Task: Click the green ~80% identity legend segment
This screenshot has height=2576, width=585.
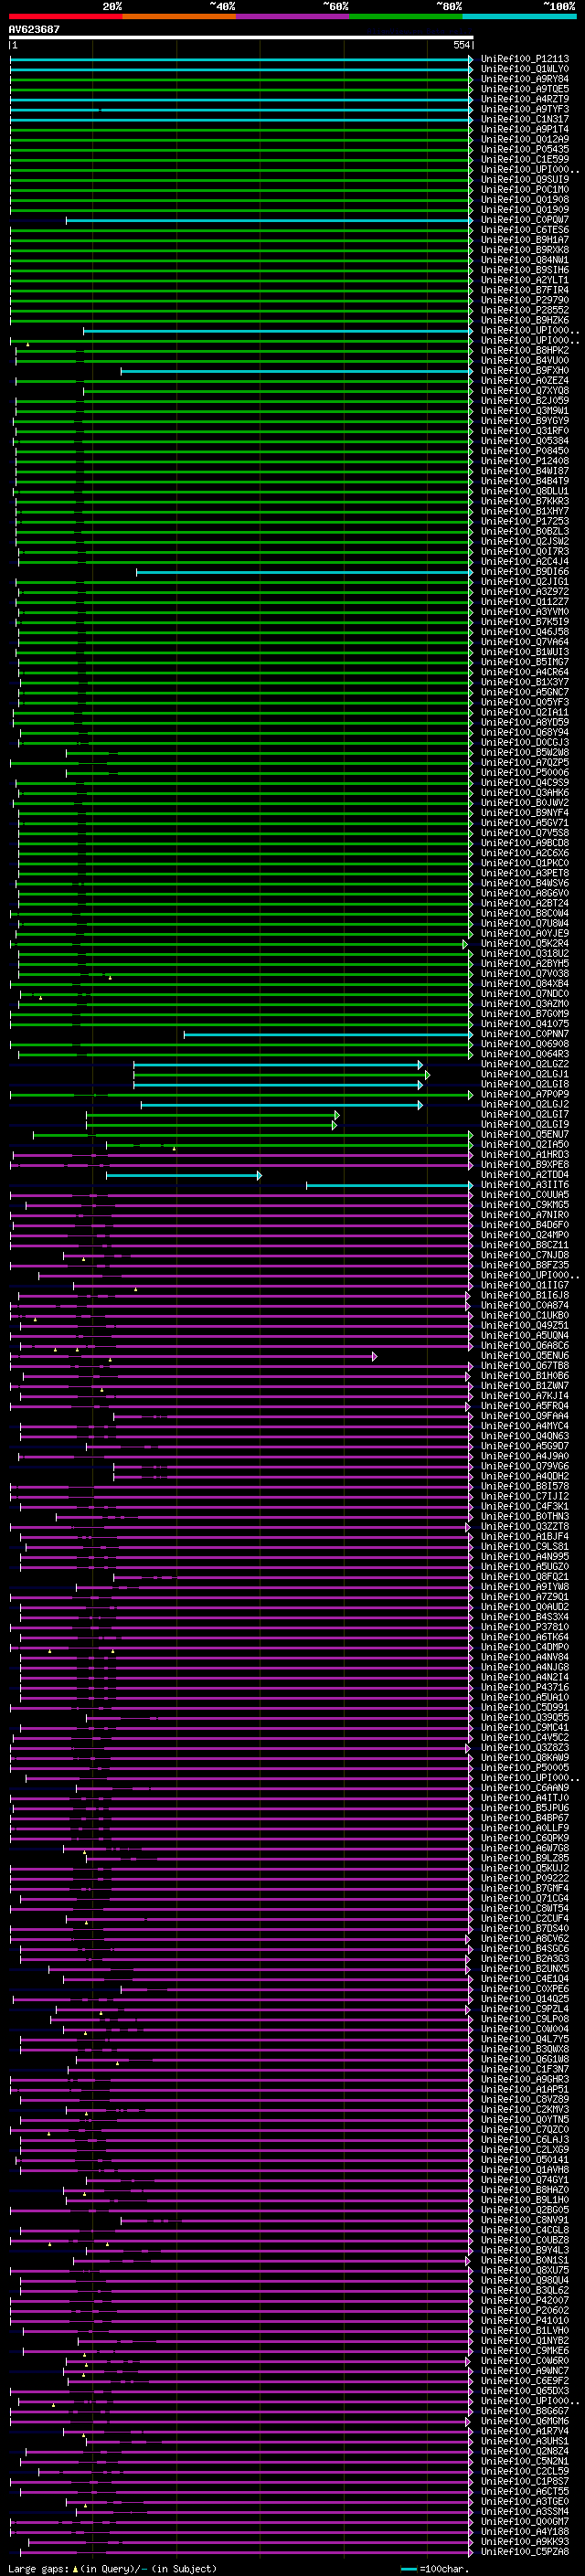Action: click(x=406, y=16)
